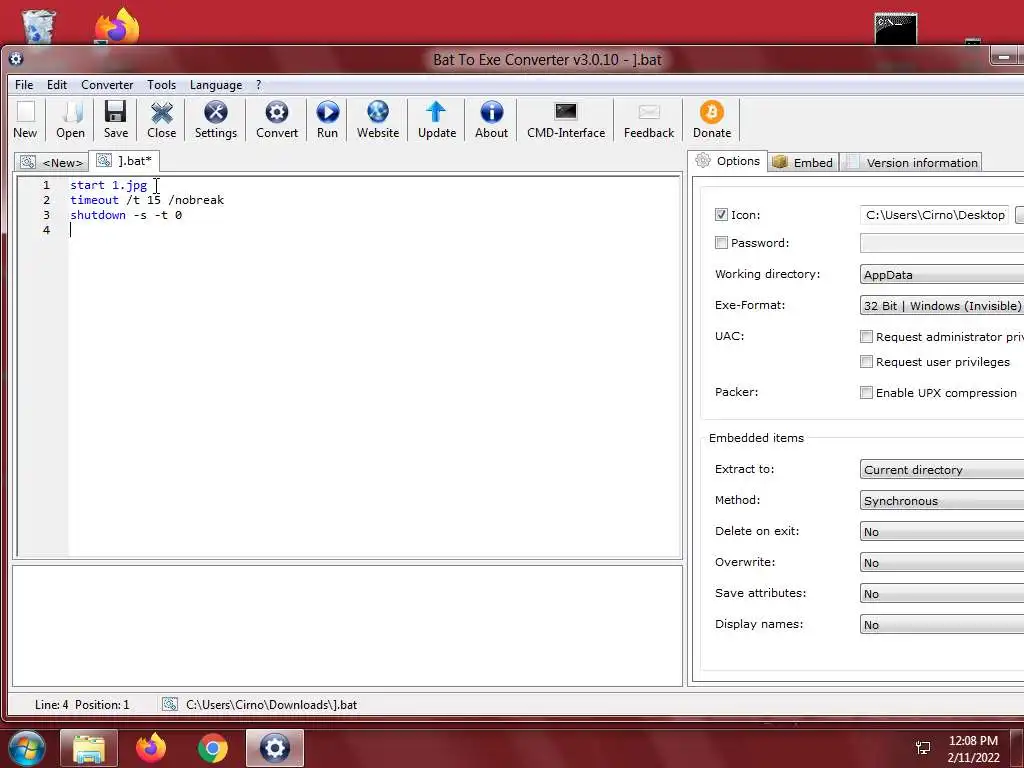
Task: Click the network tray icon
Action: click(923, 748)
